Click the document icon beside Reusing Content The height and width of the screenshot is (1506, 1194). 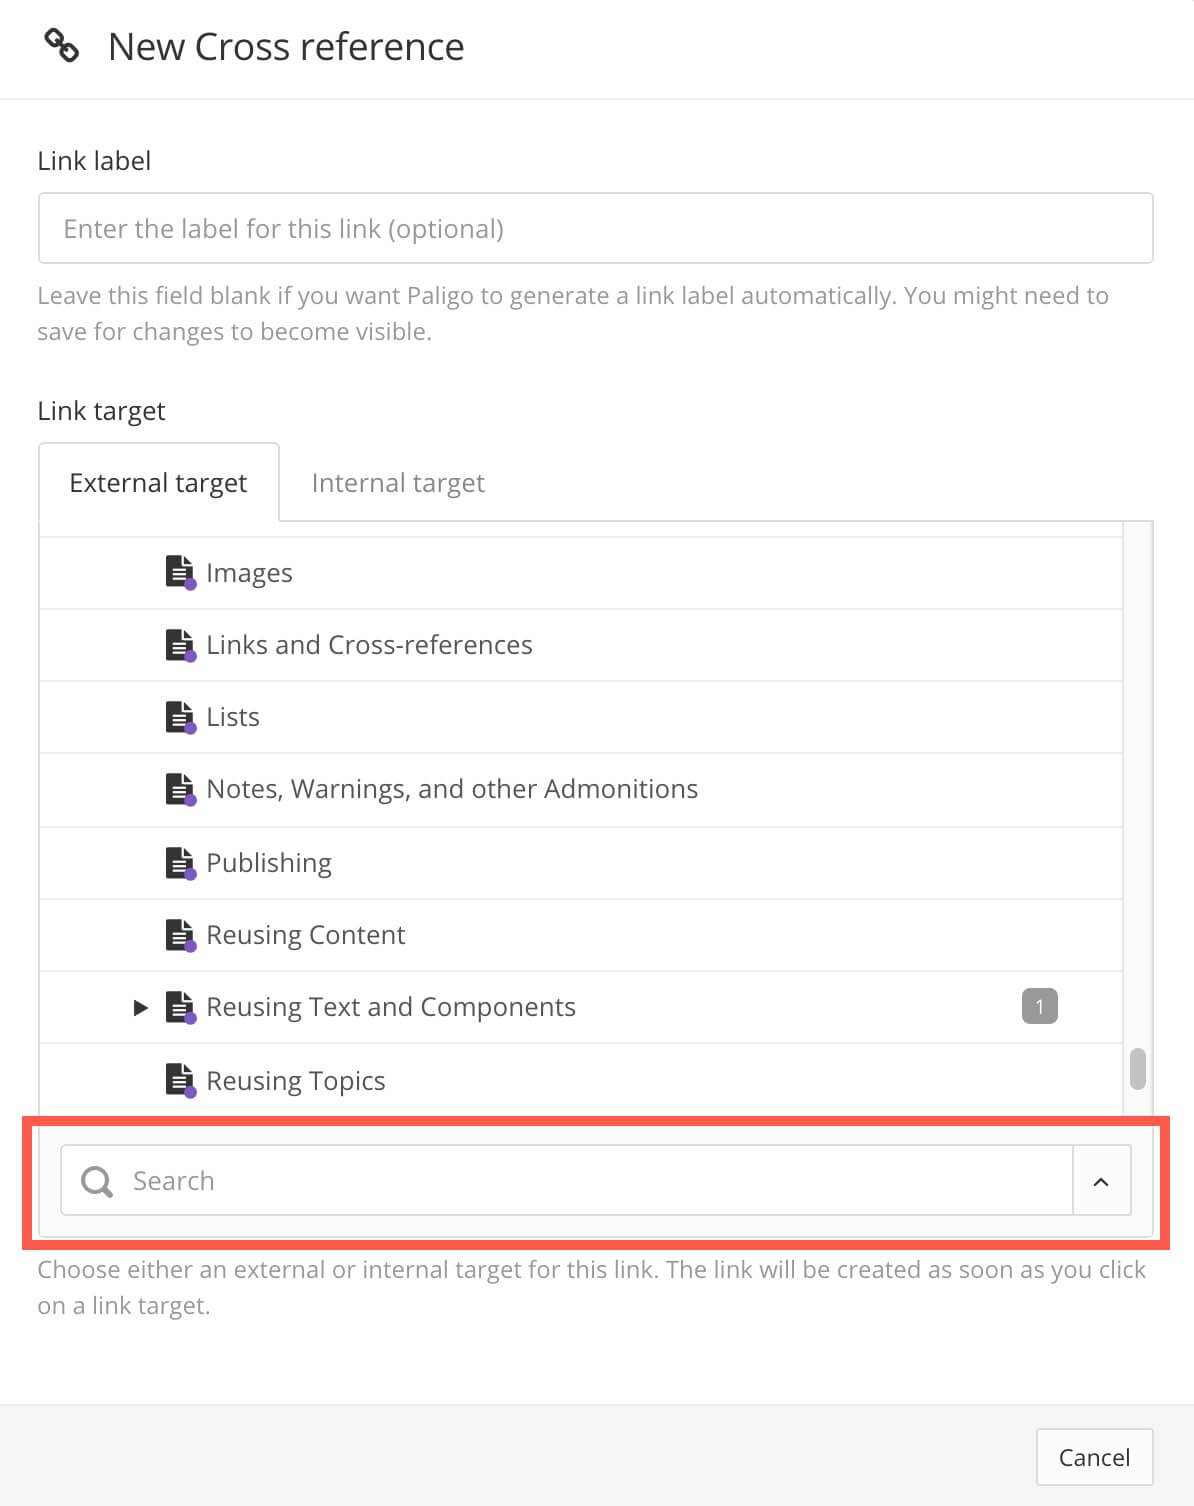coord(180,934)
